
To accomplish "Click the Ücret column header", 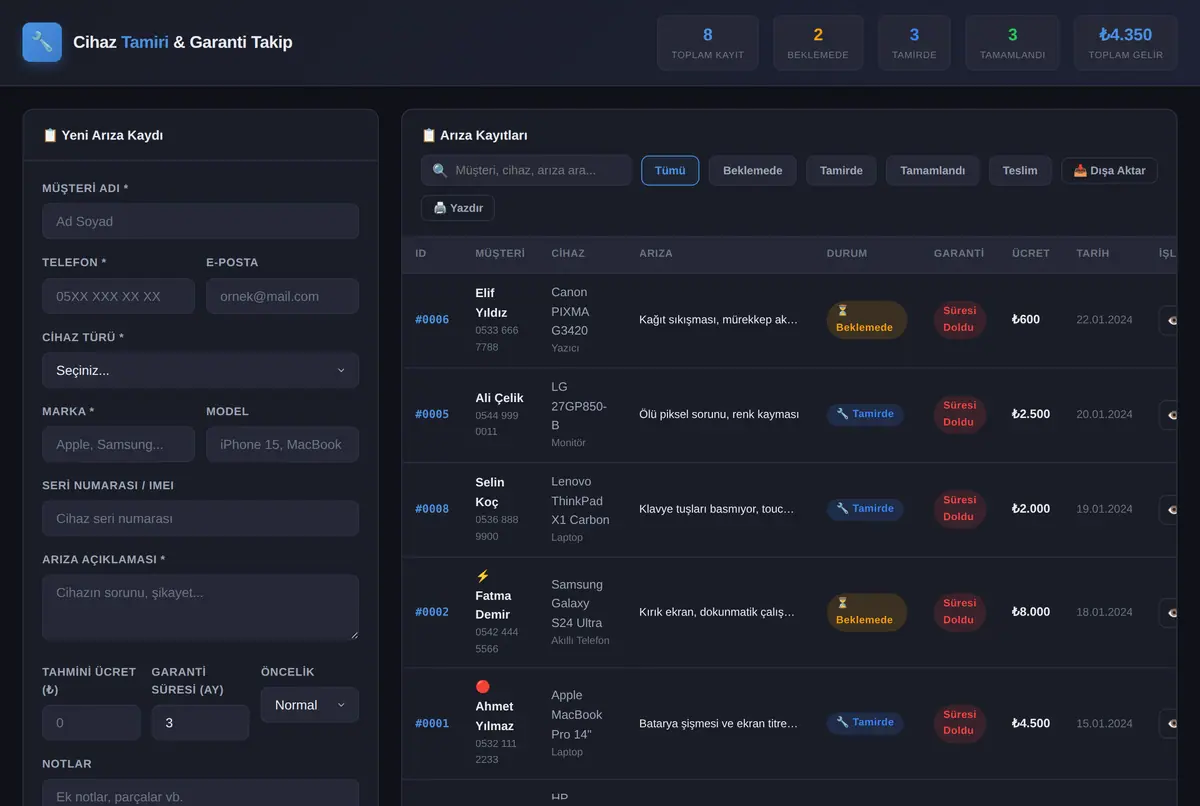I will pos(1031,254).
